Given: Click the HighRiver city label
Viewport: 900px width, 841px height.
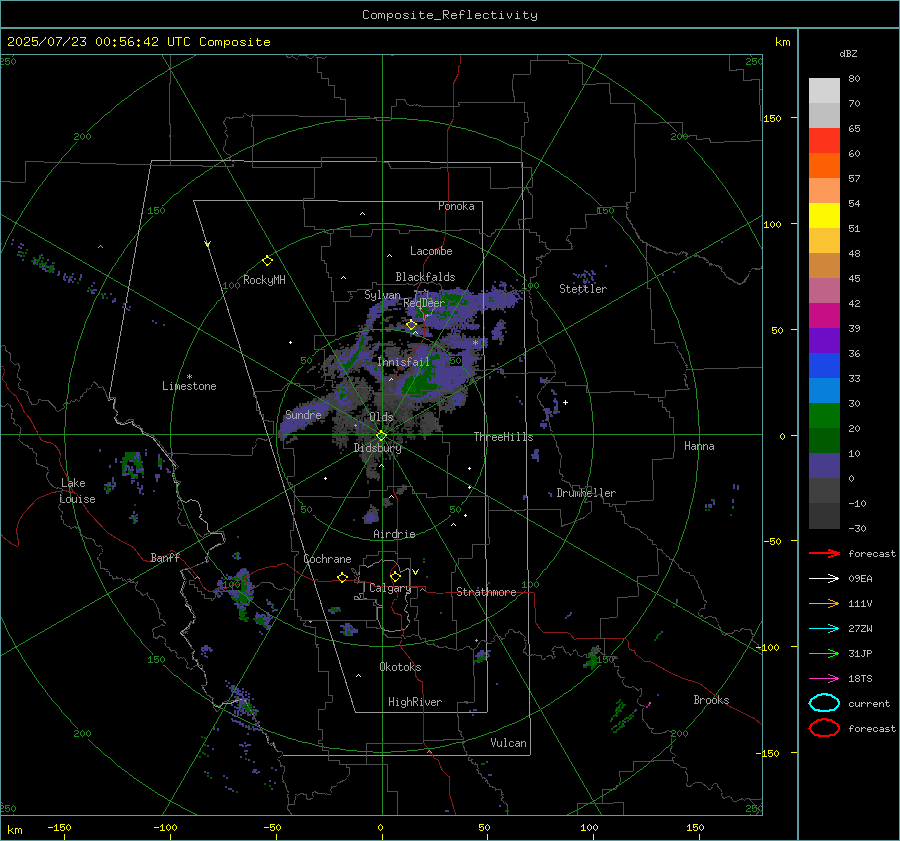Looking at the screenshot, I should tap(415, 702).
